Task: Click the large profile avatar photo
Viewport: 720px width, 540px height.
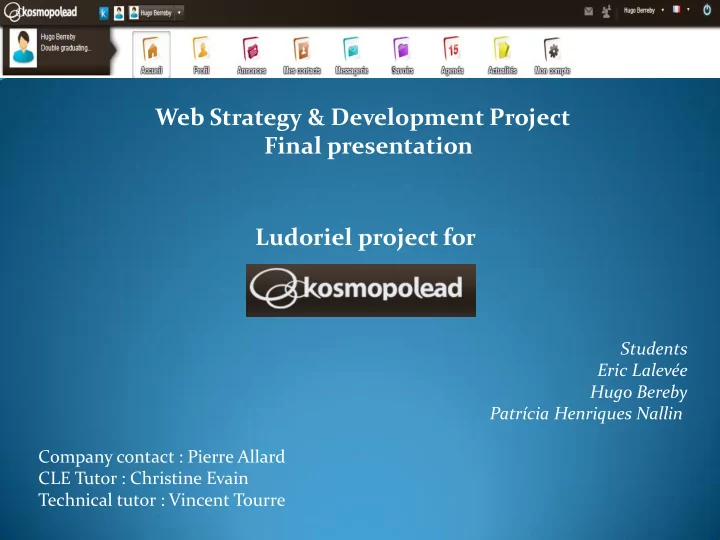Action: 23,48
